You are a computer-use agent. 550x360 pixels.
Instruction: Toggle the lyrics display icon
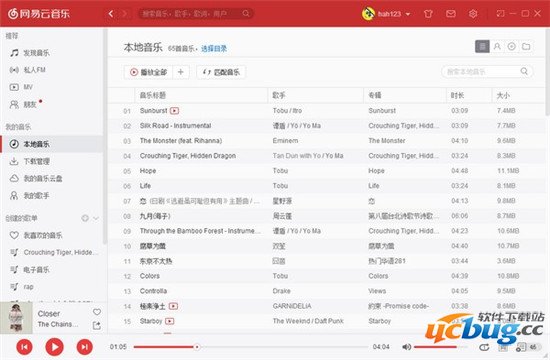(503, 347)
